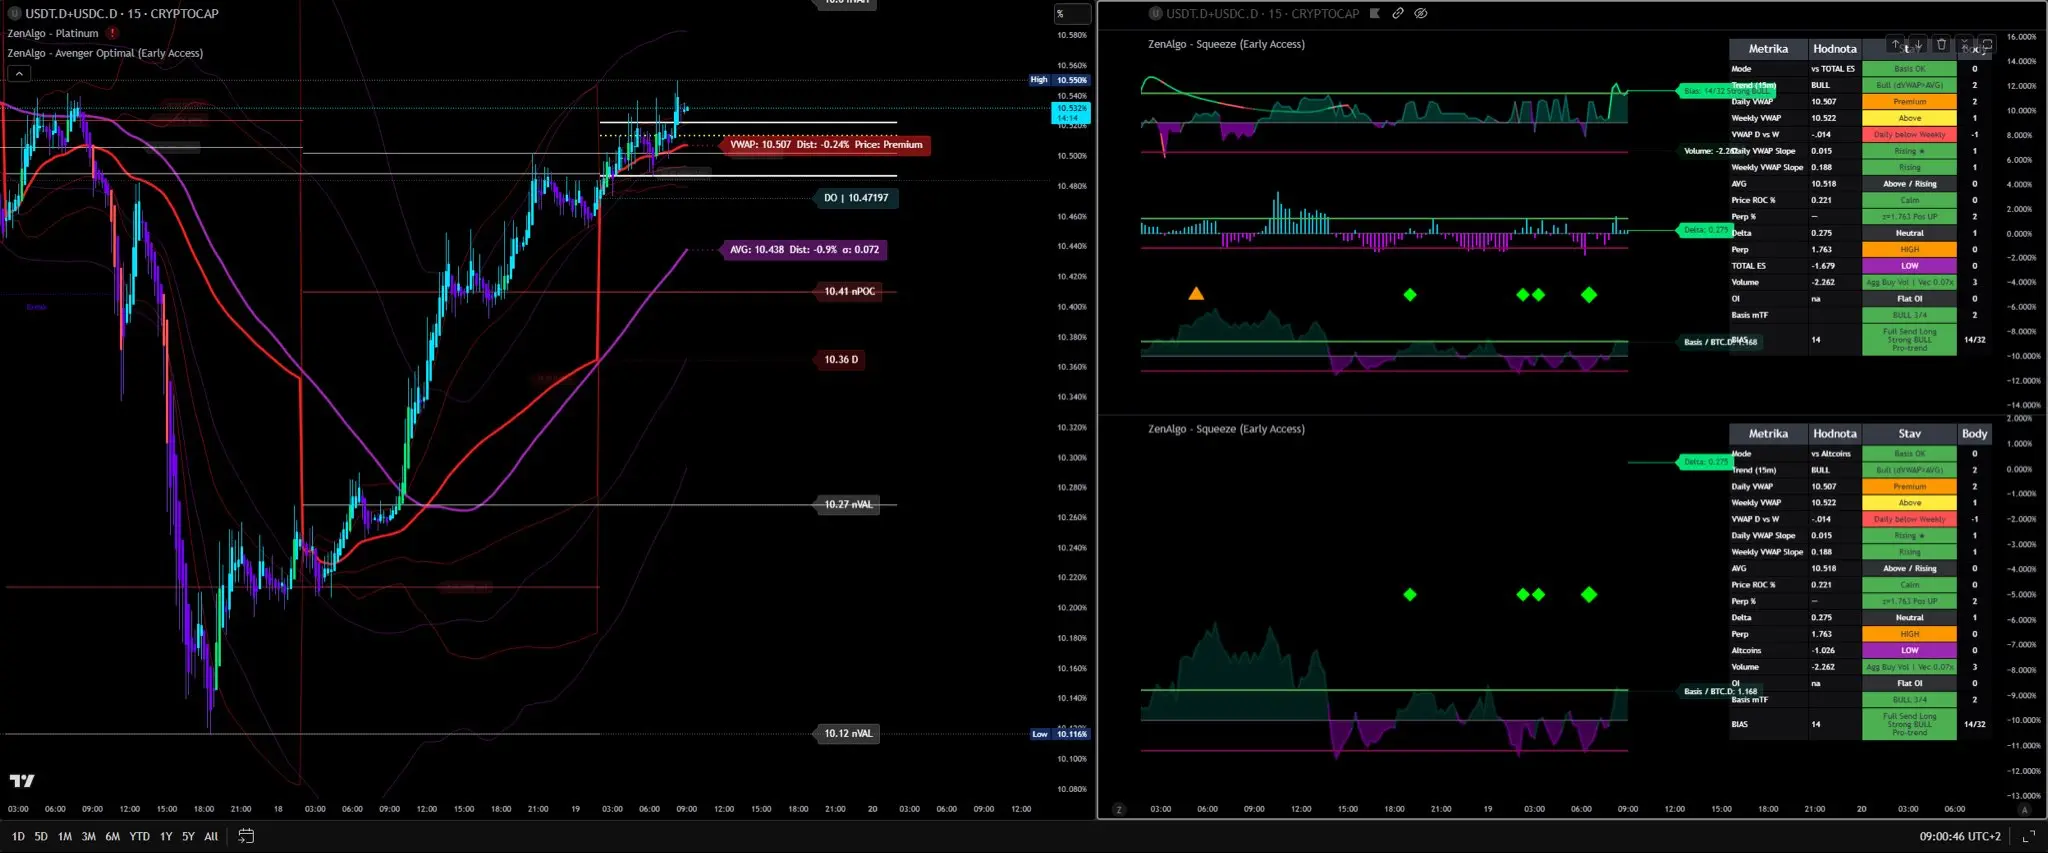Select ZenAlgo - Avenger Optimal indicator legend
The width and height of the screenshot is (2048, 853).
tap(105, 53)
